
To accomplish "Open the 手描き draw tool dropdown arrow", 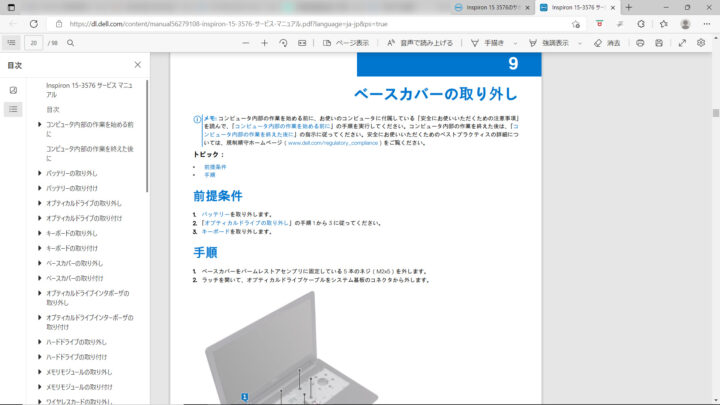I will click(x=513, y=43).
